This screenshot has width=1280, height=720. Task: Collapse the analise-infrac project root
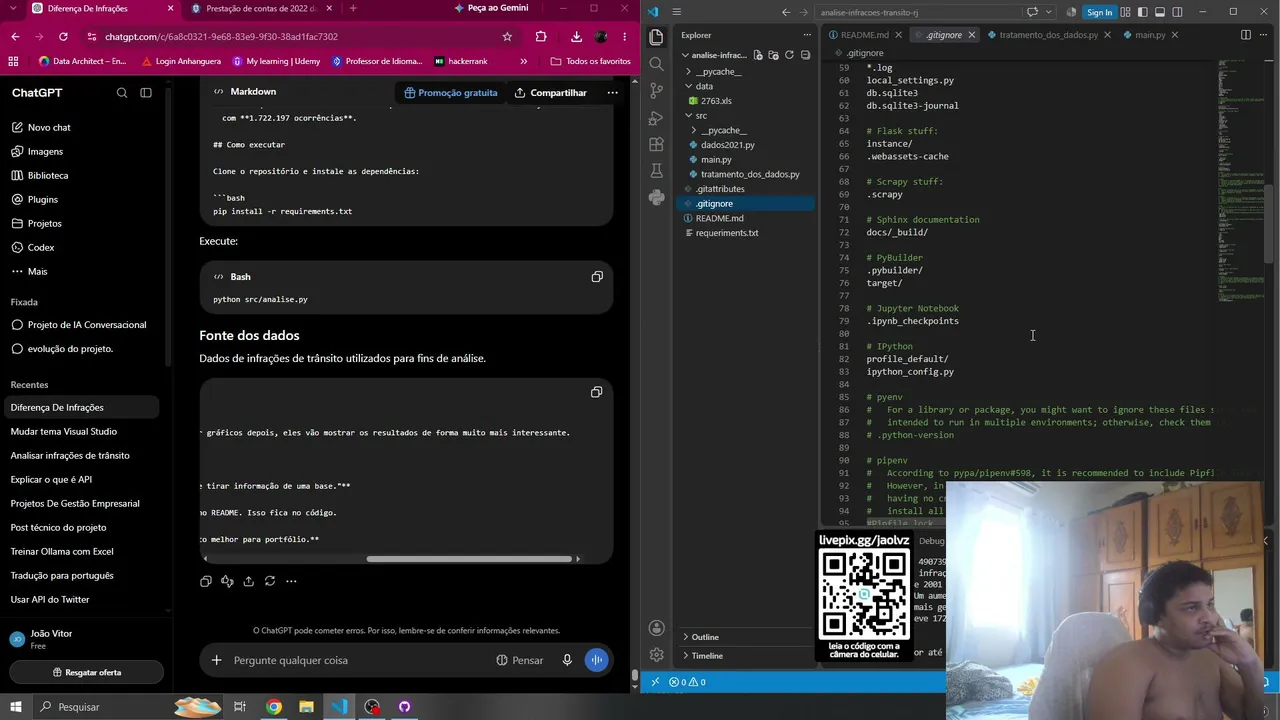click(685, 55)
